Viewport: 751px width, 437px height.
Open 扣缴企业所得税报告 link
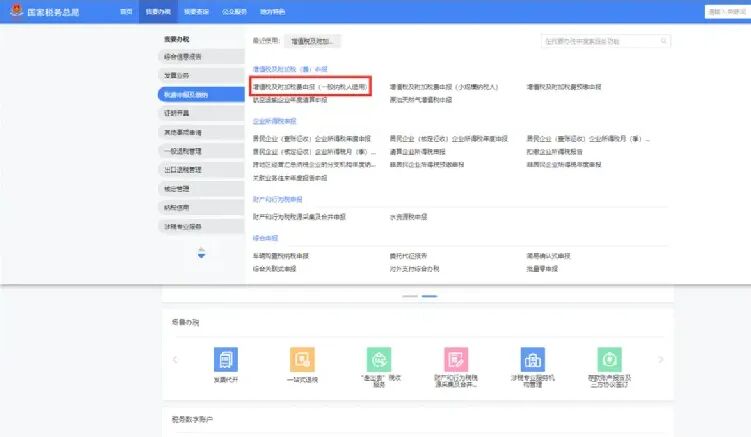[555, 151]
